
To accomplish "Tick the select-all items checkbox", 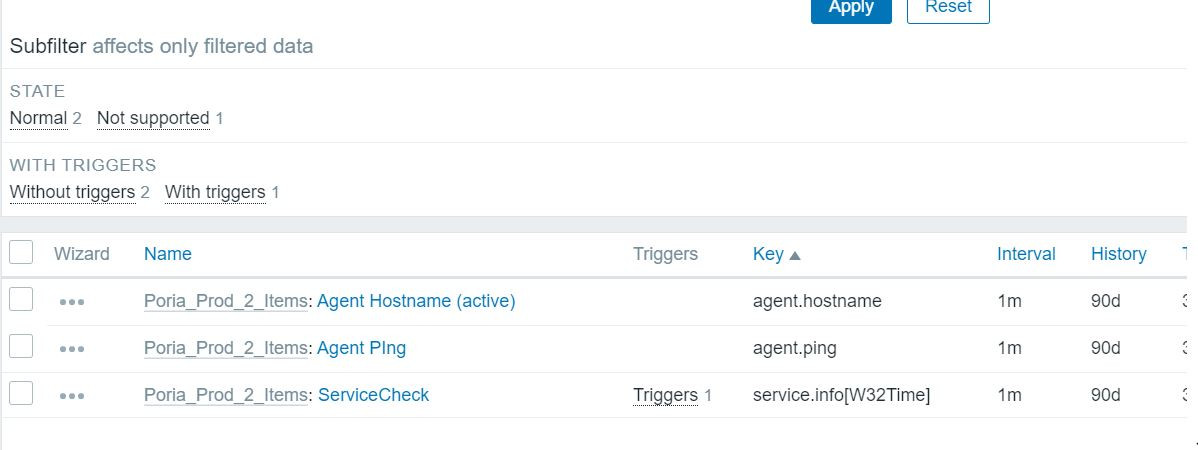I will (21, 252).
